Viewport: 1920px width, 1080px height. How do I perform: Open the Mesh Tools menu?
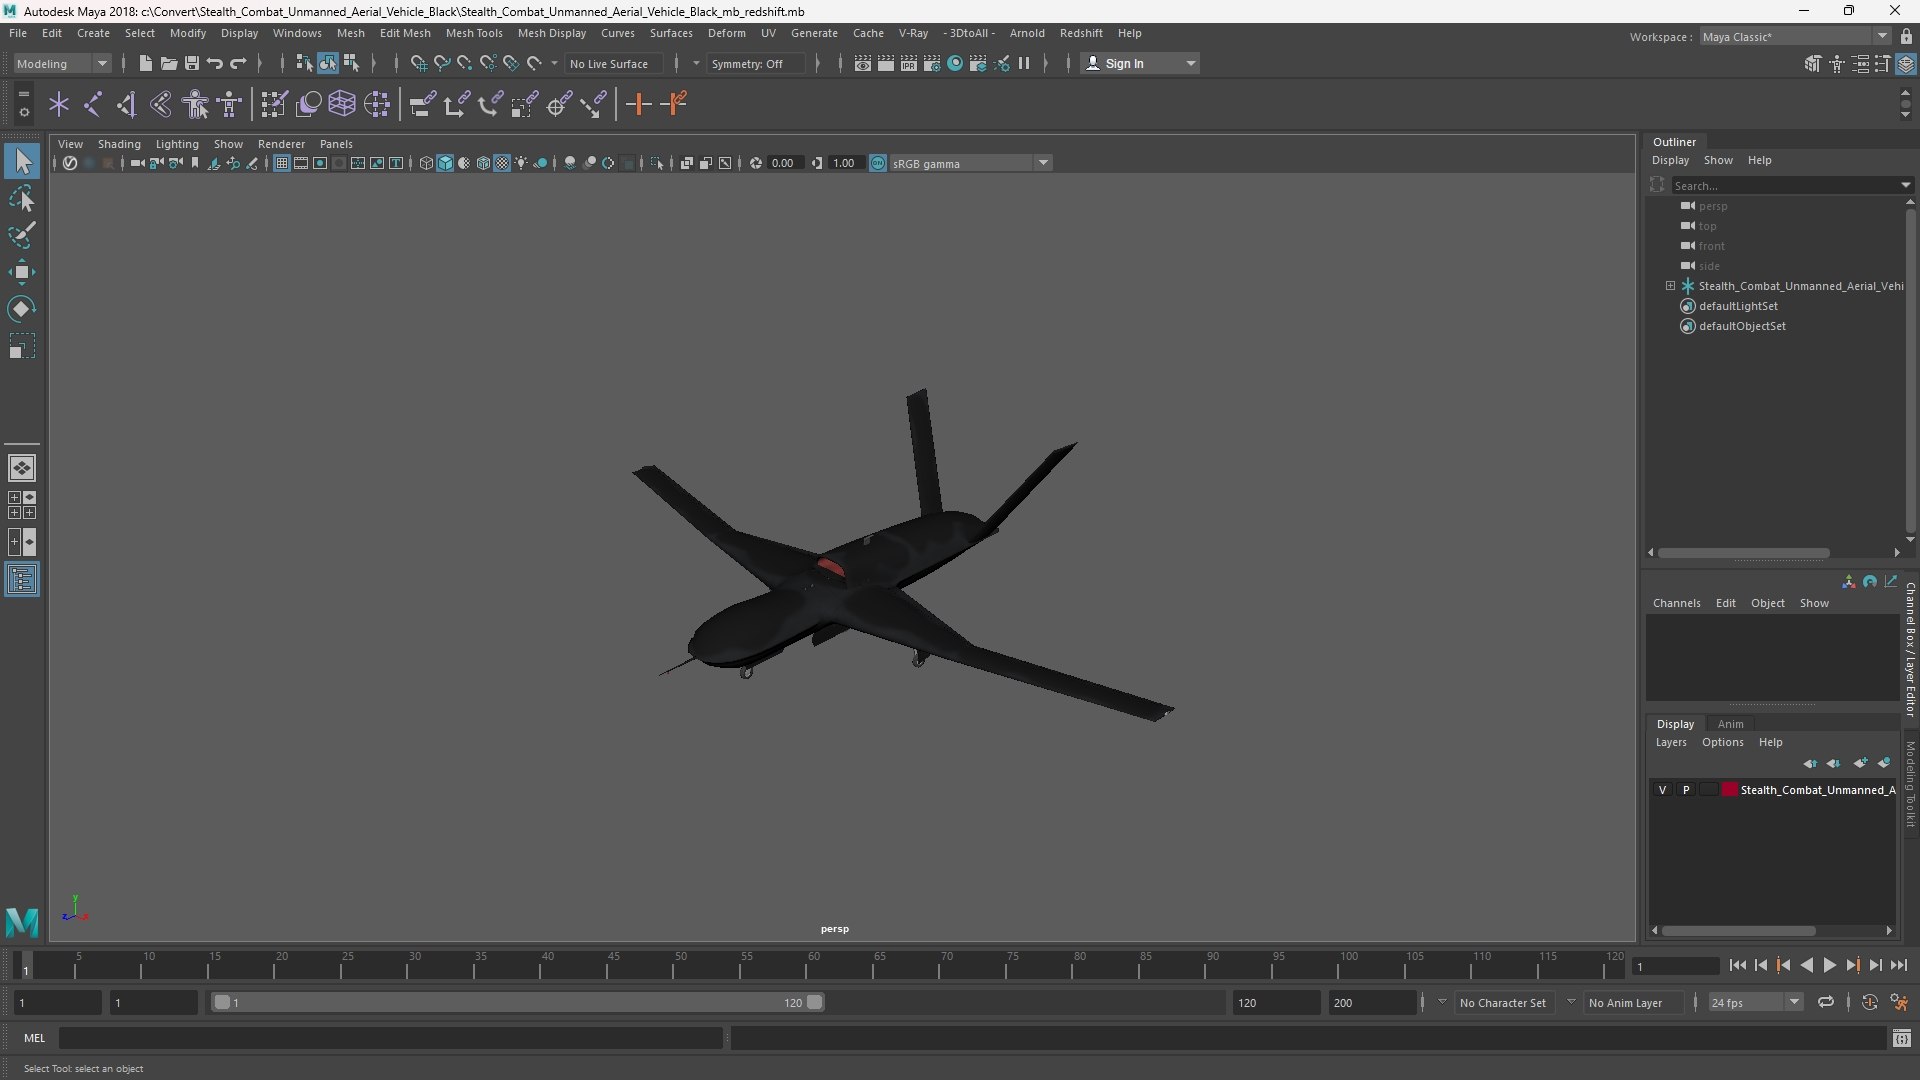(x=473, y=33)
